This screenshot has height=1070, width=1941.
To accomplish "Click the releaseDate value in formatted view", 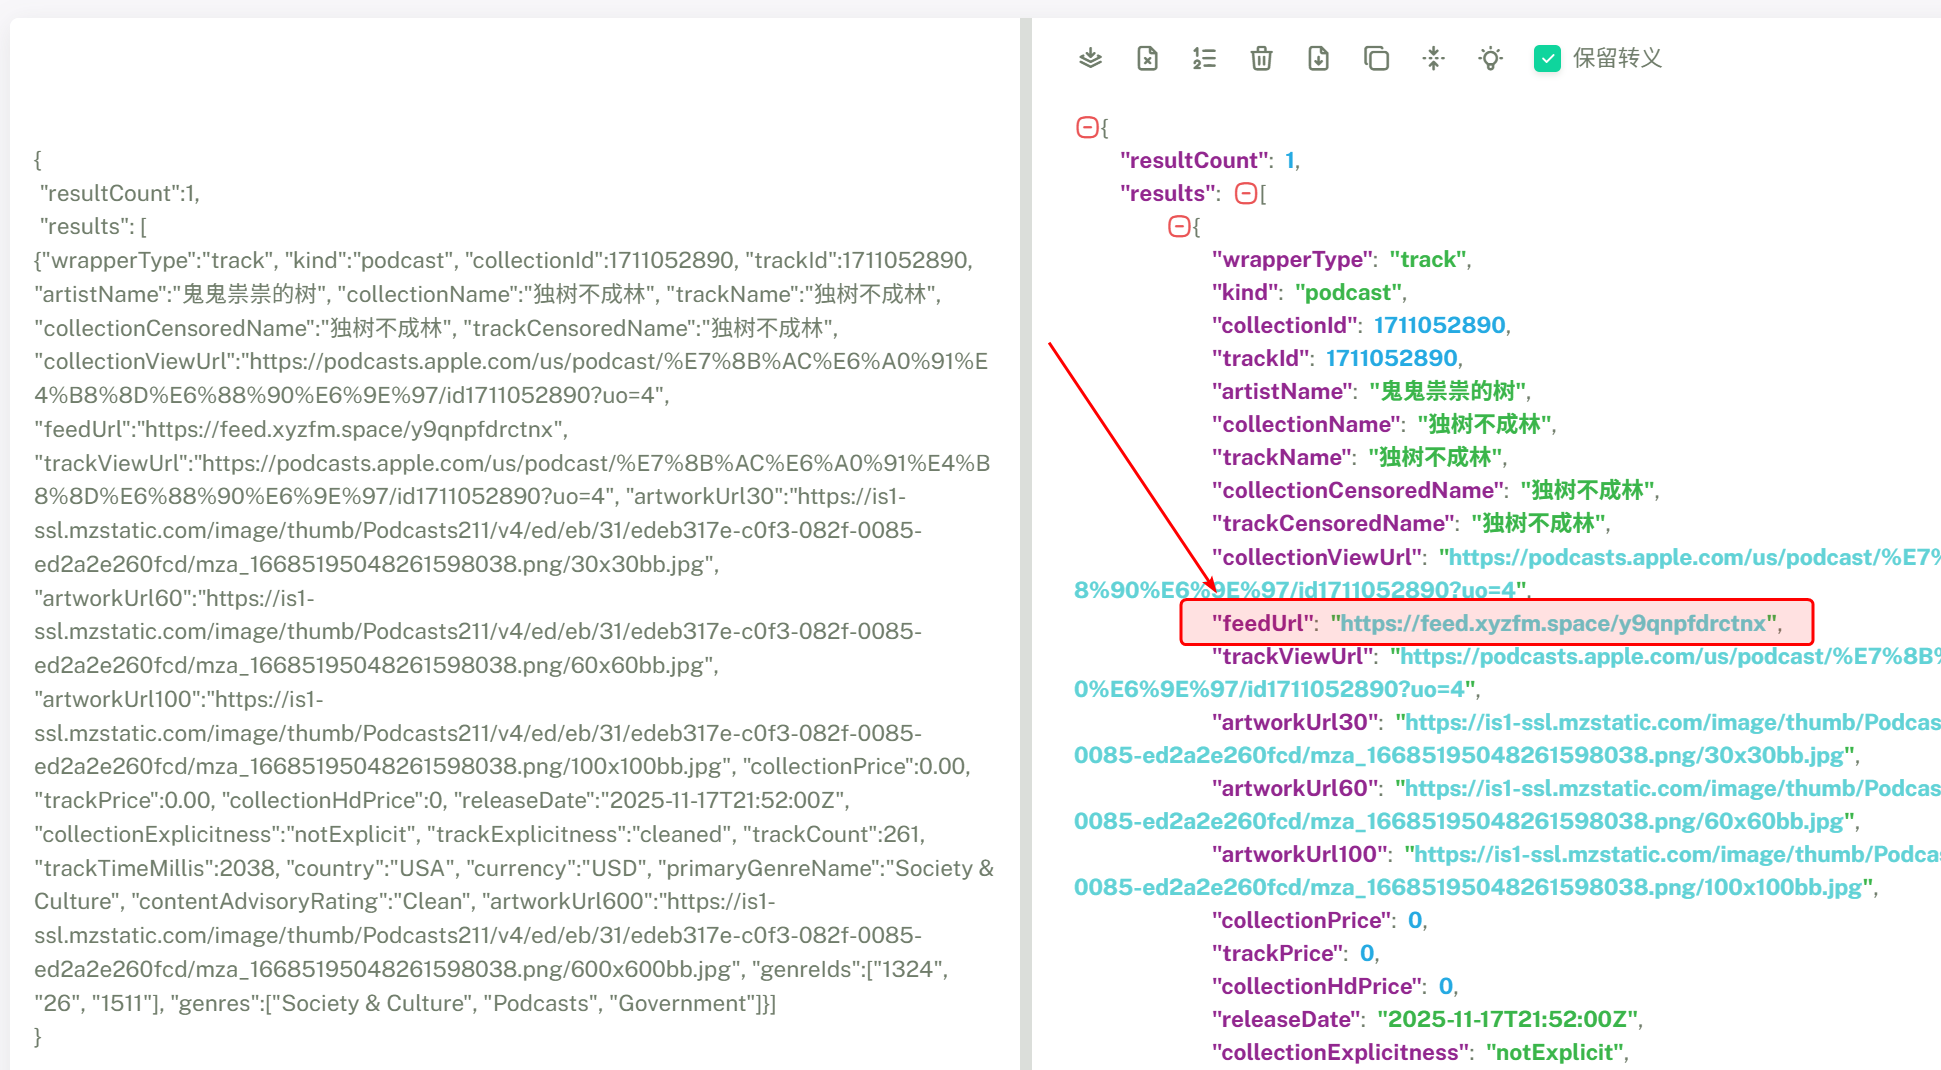I will pyautogui.click(x=1507, y=1019).
